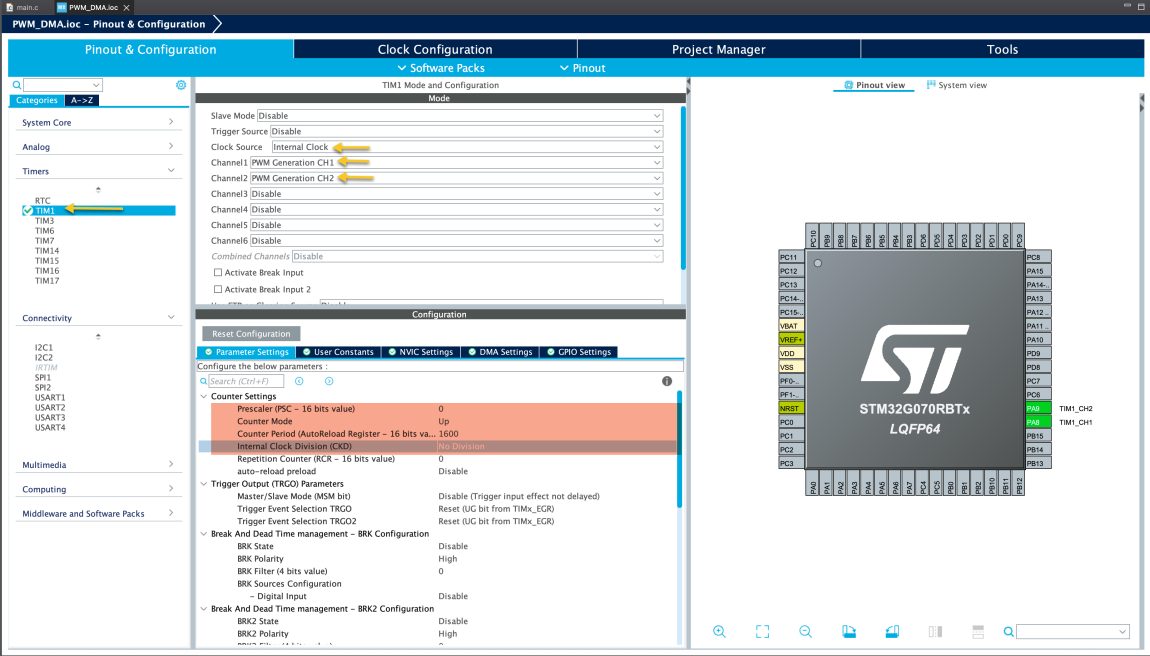The width and height of the screenshot is (1150, 656).
Task: Enable Activate Break Input 2 checkbox
Action: pos(218,290)
